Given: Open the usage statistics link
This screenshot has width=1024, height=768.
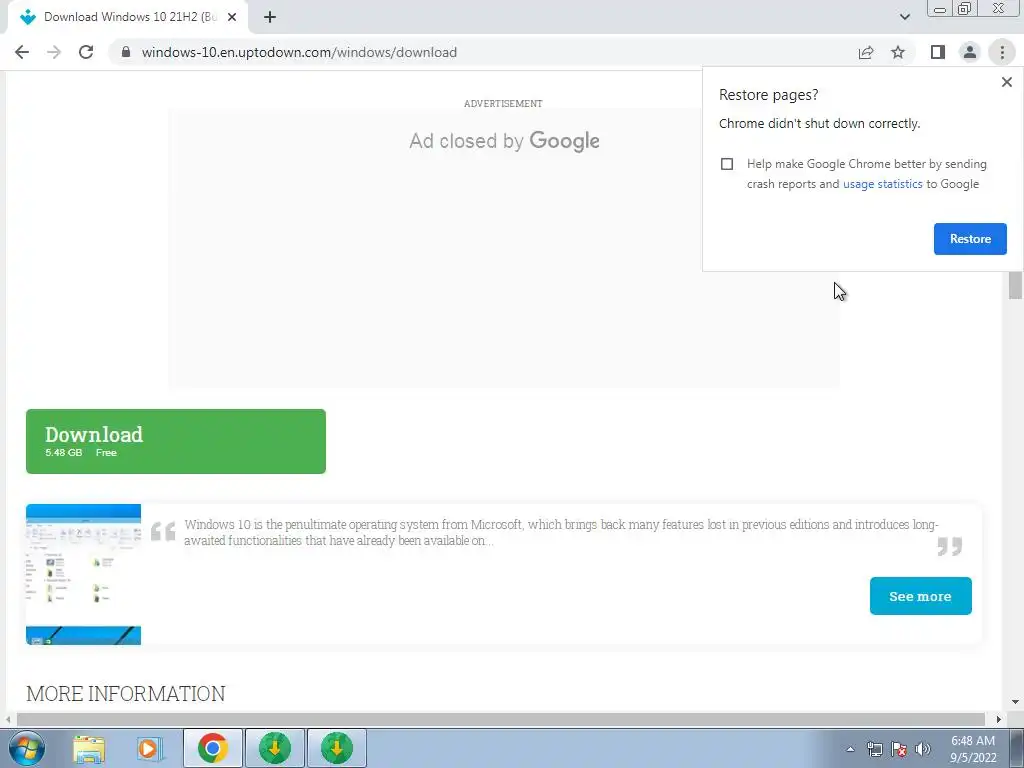Looking at the screenshot, I should (x=882, y=184).
